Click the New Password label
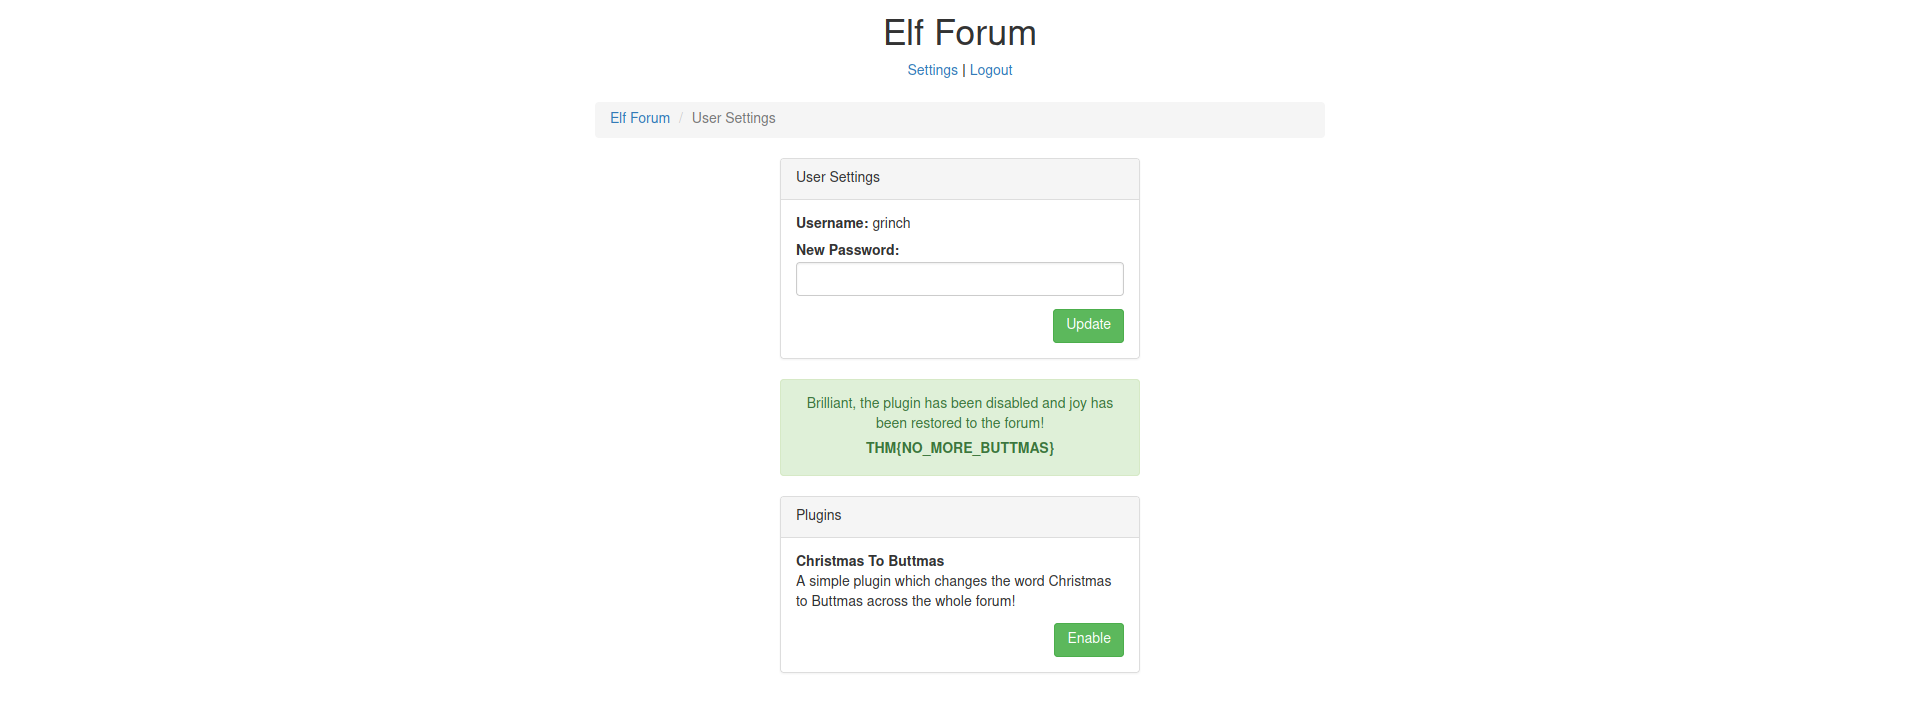The image size is (1919, 710). (847, 250)
